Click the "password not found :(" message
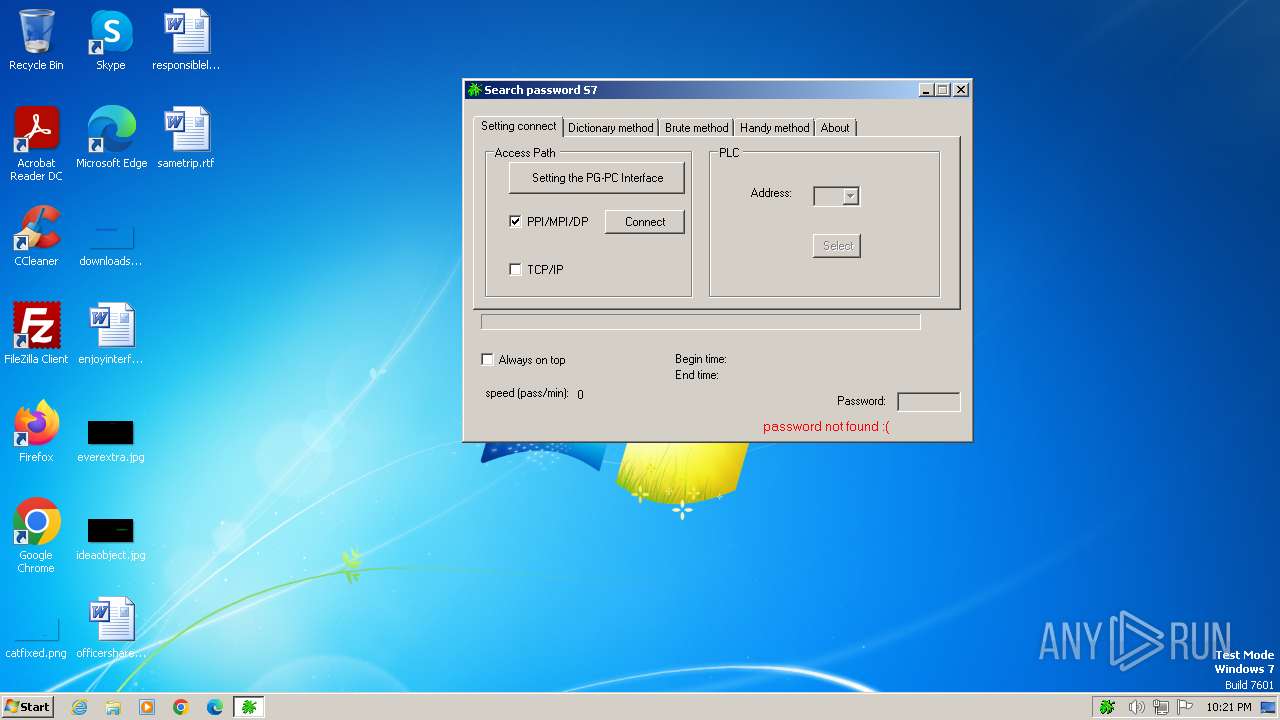 click(826, 427)
